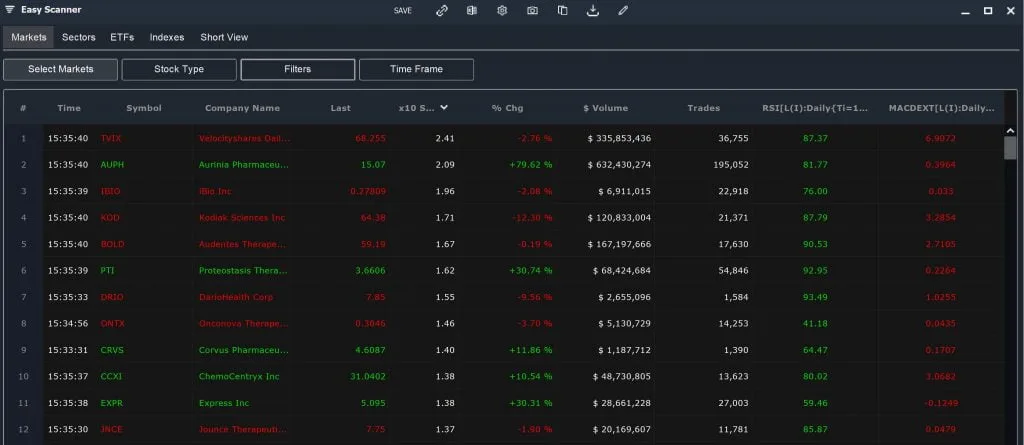Image resolution: width=1024 pixels, height=445 pixels.
Task: Click the +30.74 % change cell
Action: tap(530, 271)
